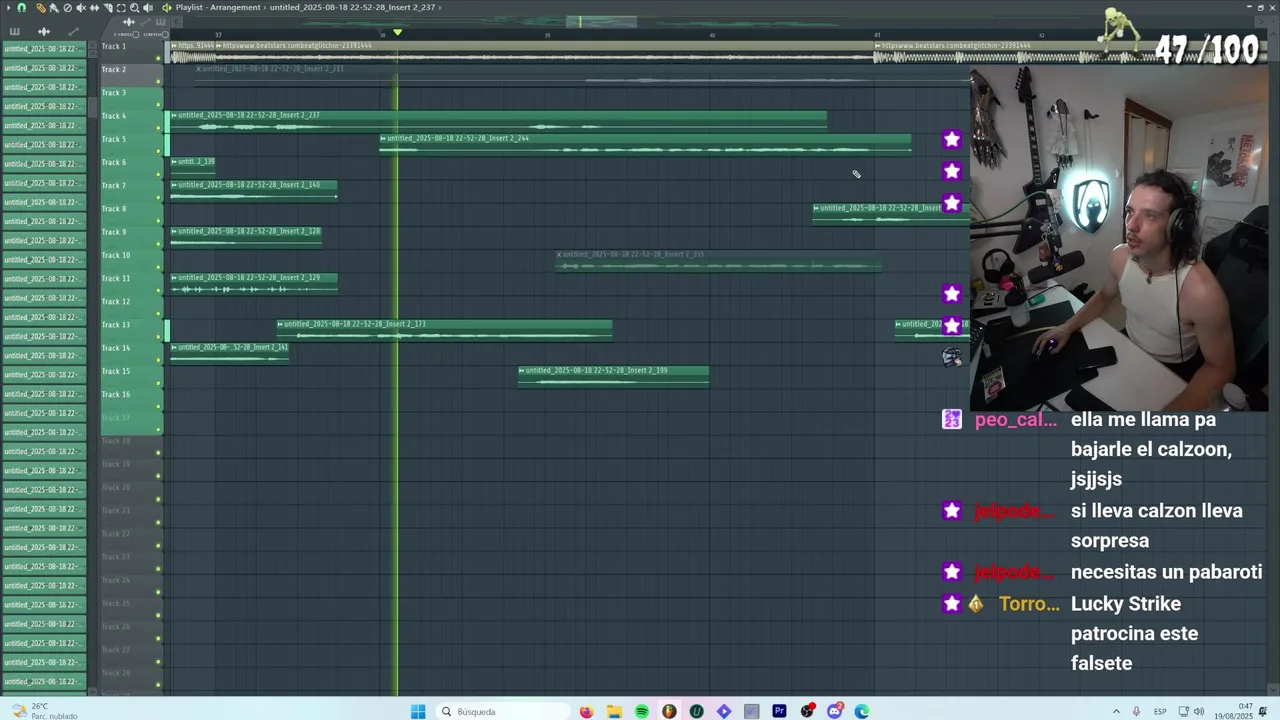Mute Track 8 using its green dot
This screenshot has width=1280, height=720.
[158, 221]
